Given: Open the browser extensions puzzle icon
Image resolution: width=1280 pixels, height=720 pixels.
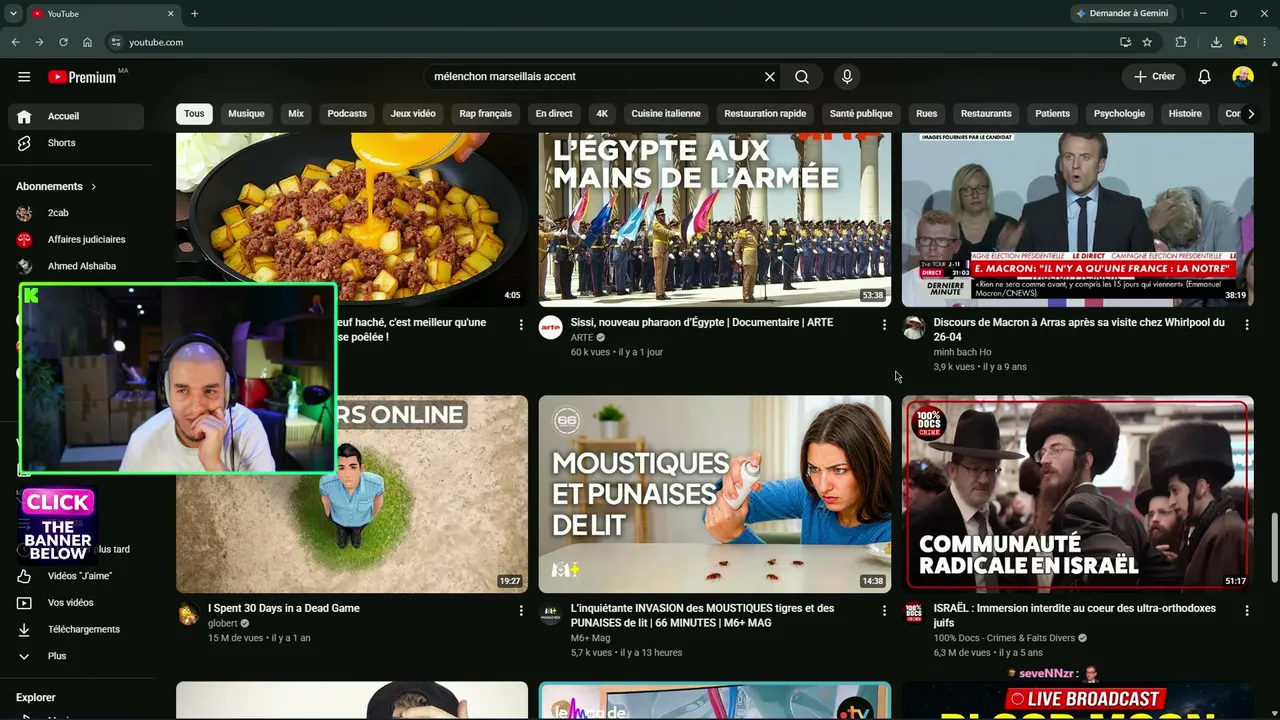Looking at the screenshot, I should point(1181,42).
